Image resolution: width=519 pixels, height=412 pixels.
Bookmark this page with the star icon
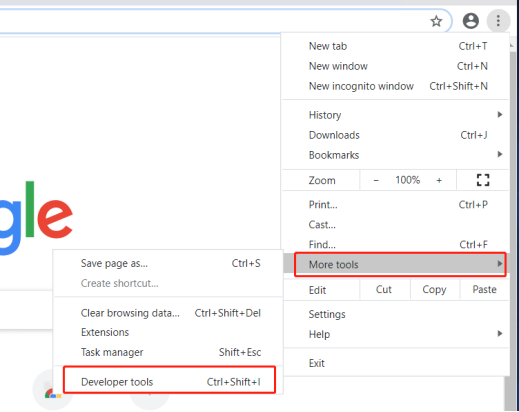pyautogui.click(x=436, y=21)
